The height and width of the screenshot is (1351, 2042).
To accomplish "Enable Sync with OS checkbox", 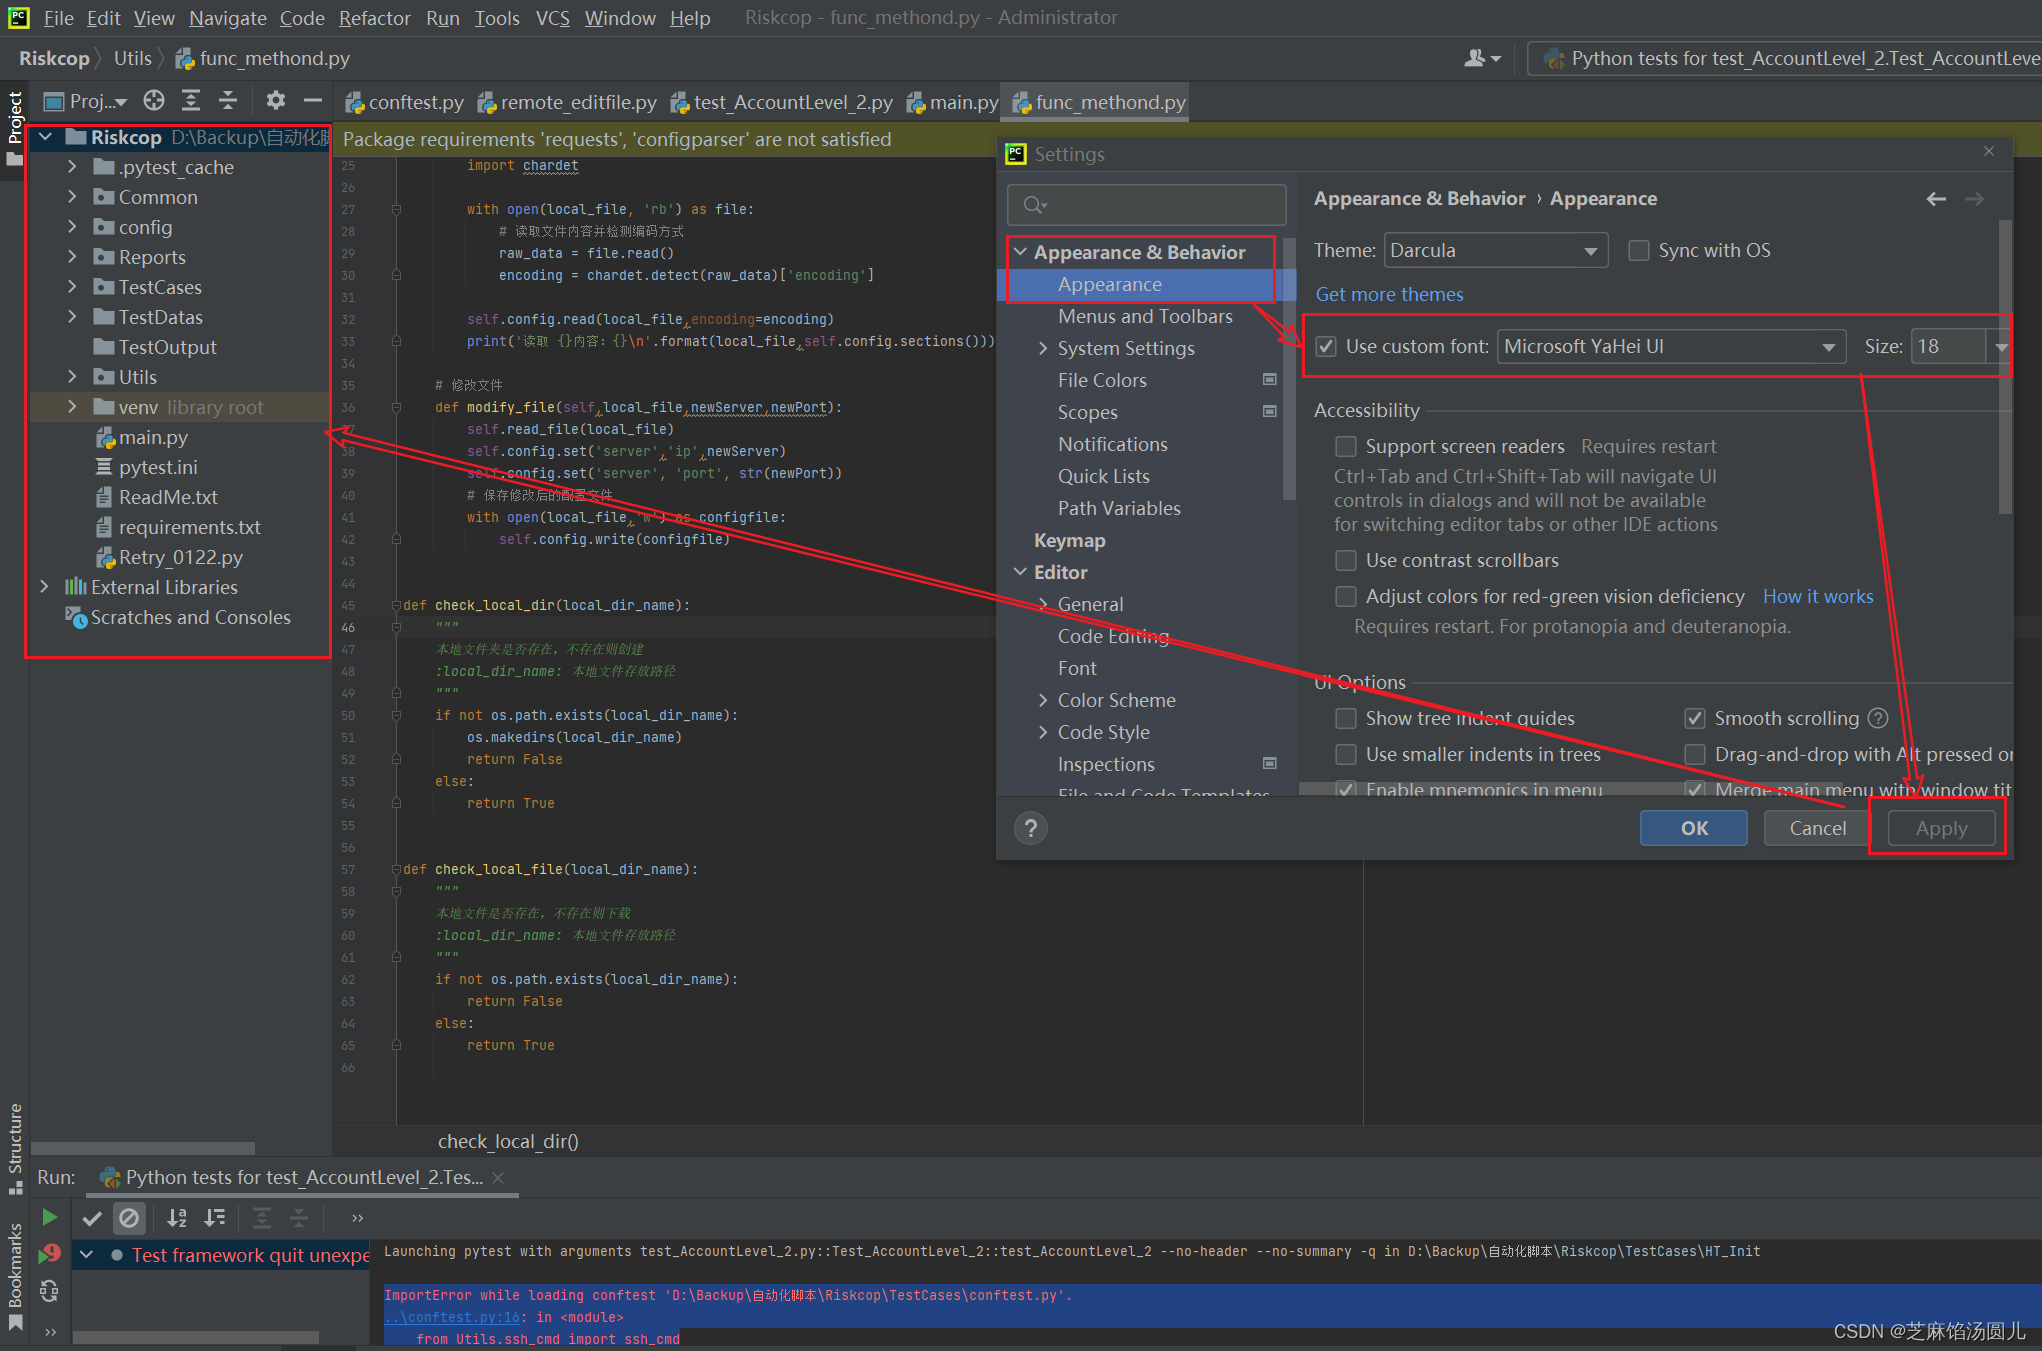I will point(1639,251).
